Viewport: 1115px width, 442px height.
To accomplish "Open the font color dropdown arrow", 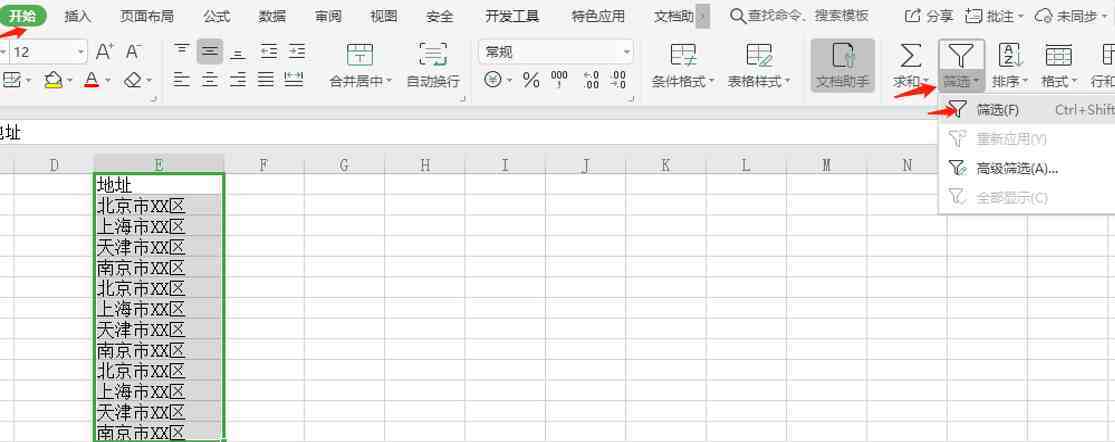I will 108,80.
